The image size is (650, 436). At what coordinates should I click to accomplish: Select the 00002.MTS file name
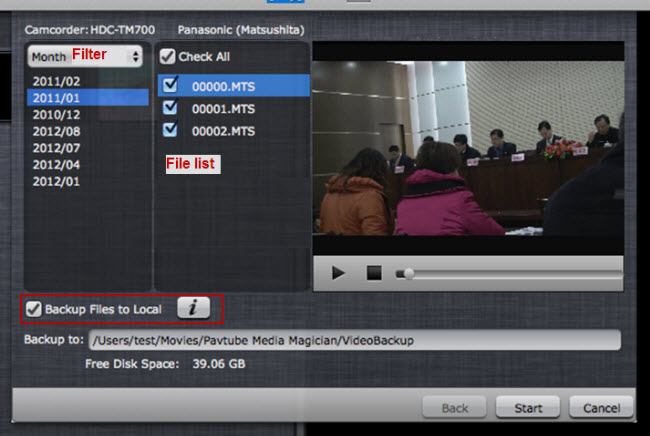(223, 131)
